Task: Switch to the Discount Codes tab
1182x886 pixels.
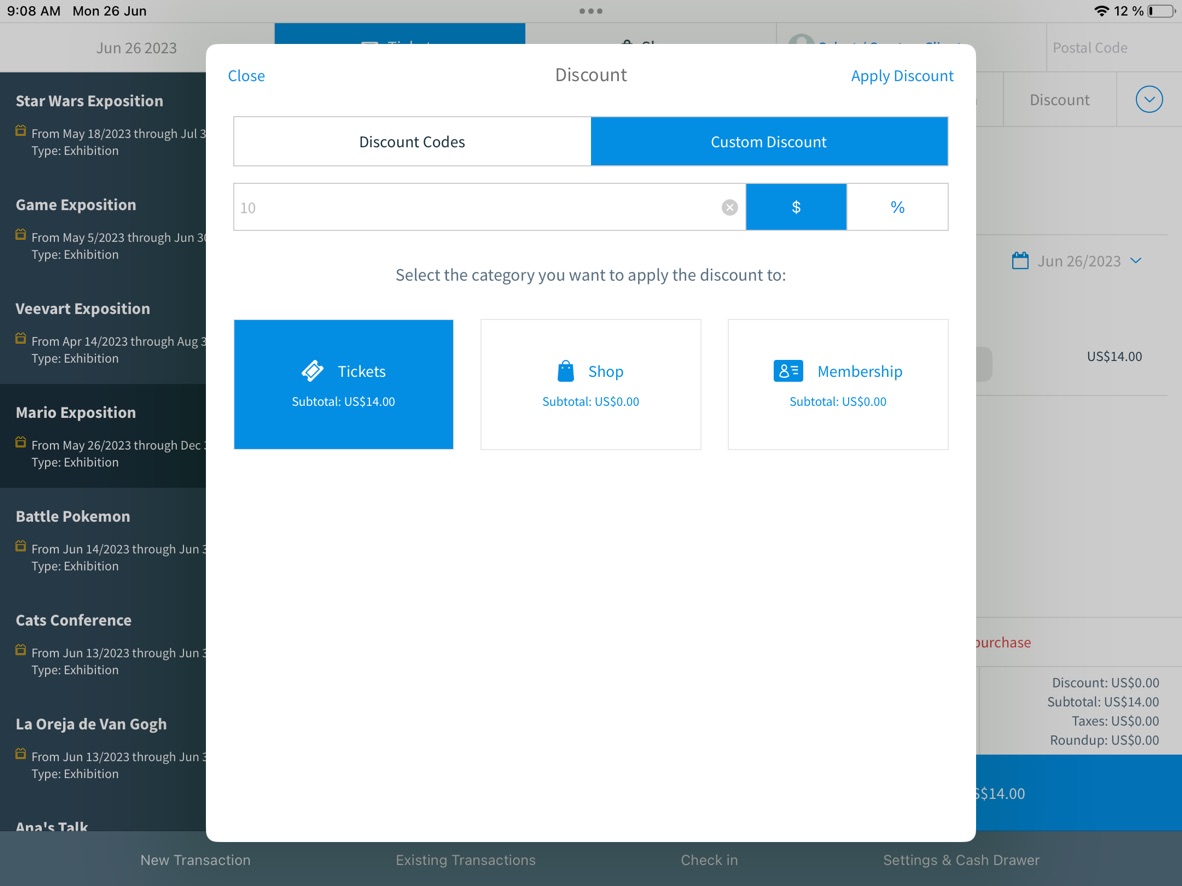Action: (411, 141)
